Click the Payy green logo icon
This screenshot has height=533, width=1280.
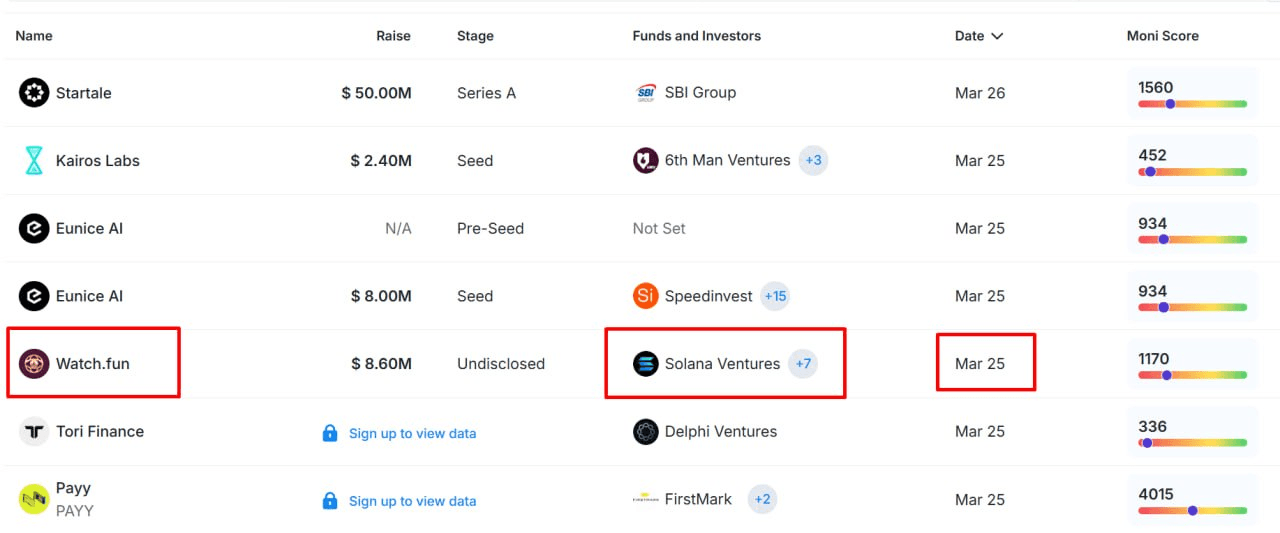tap(34, 498)
